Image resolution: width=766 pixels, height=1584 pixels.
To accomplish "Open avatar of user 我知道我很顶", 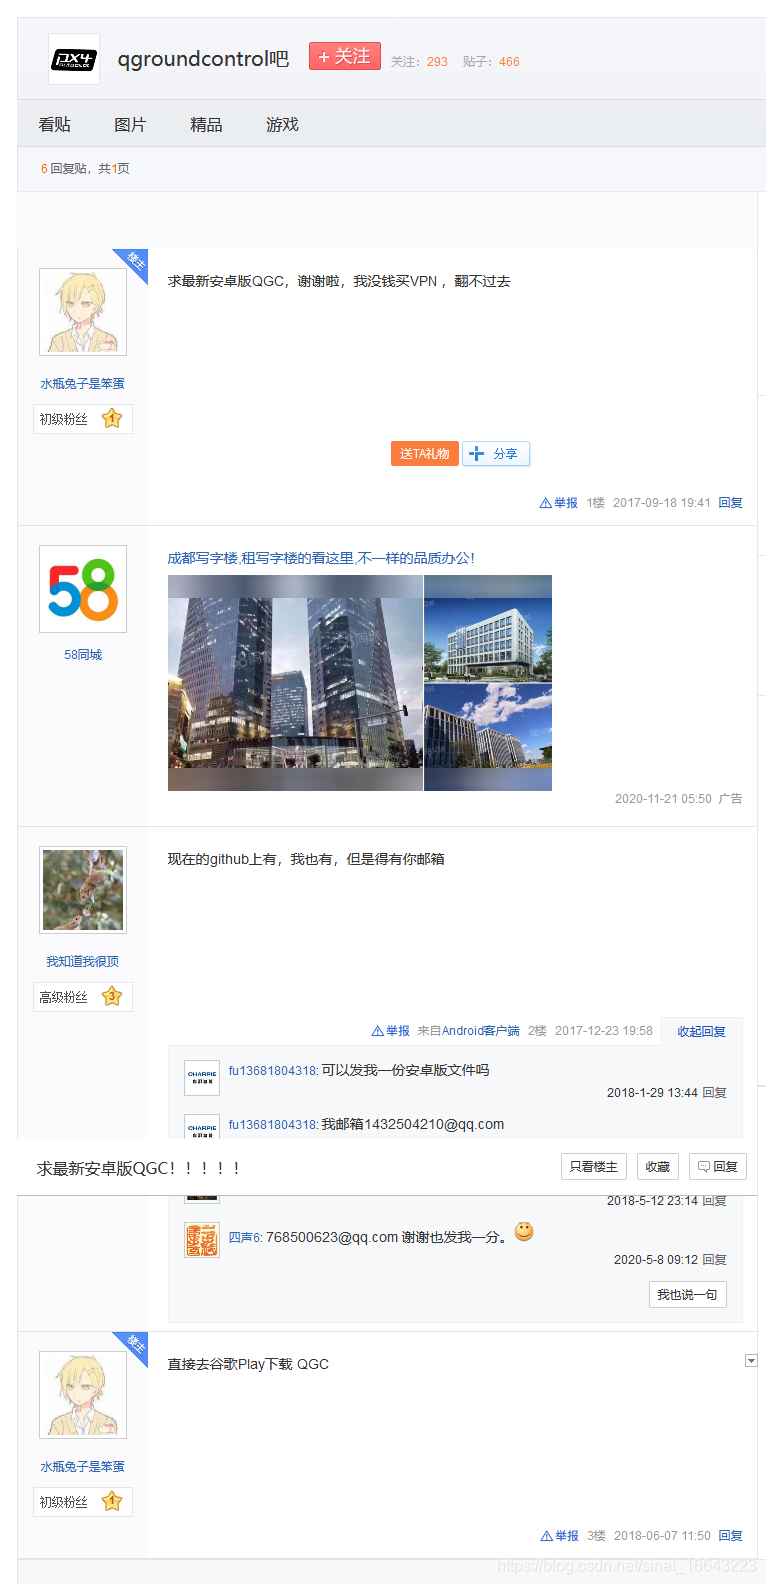I will tap(83, 890).
